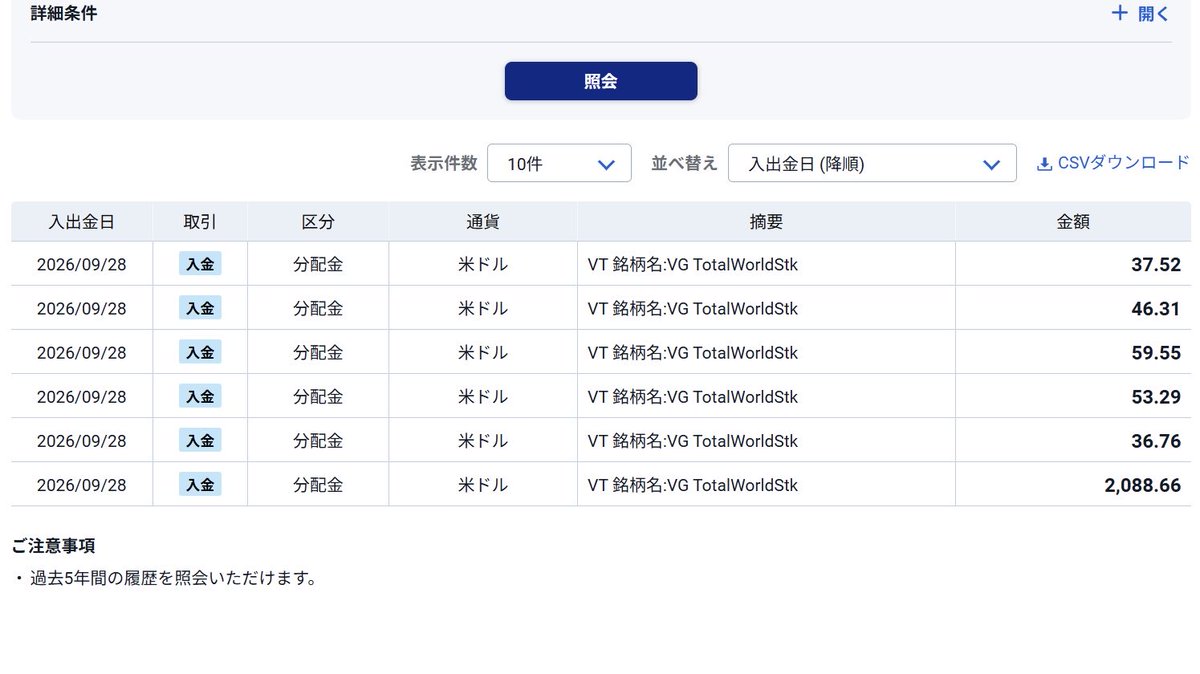Click the 詳細条件 heading
The width and height of the screenshot is (1200, 674).
click(64, 14)
